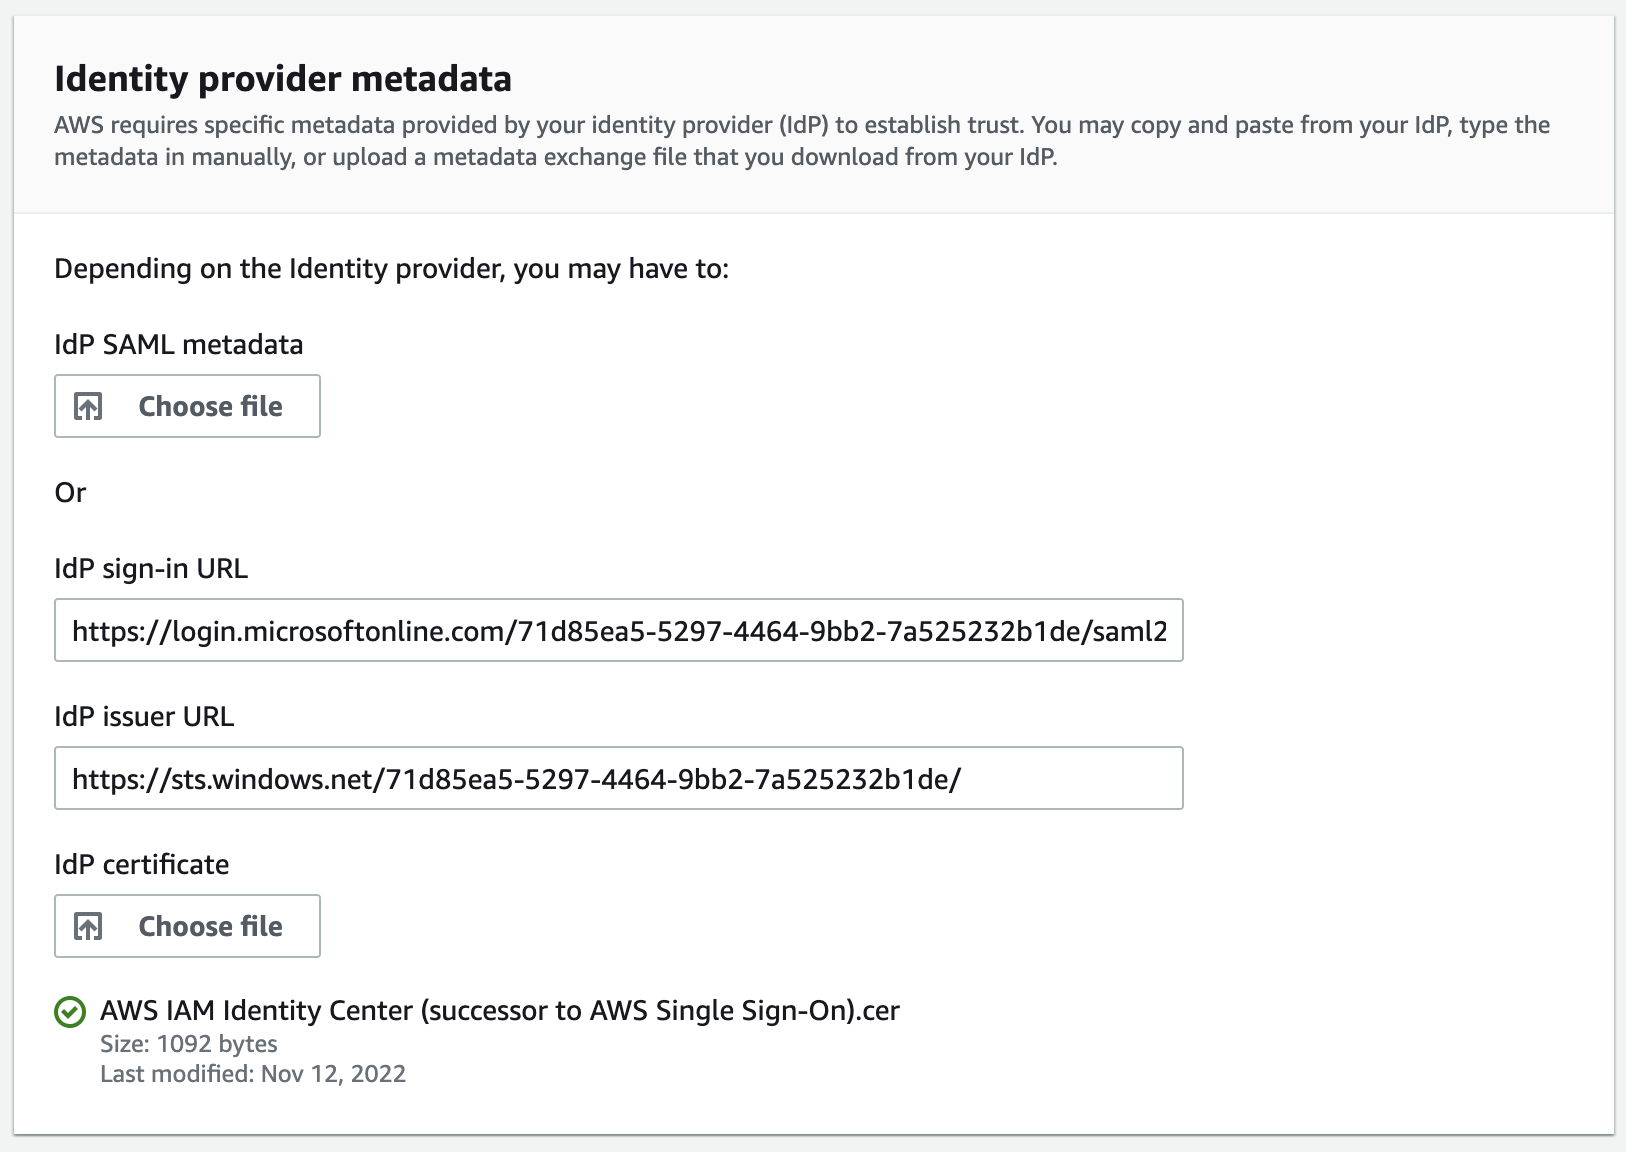Viewport: 1626px width, 1152px height.
Task: Click the "Depending on the Identity provider" sentence
Action: 392,269
